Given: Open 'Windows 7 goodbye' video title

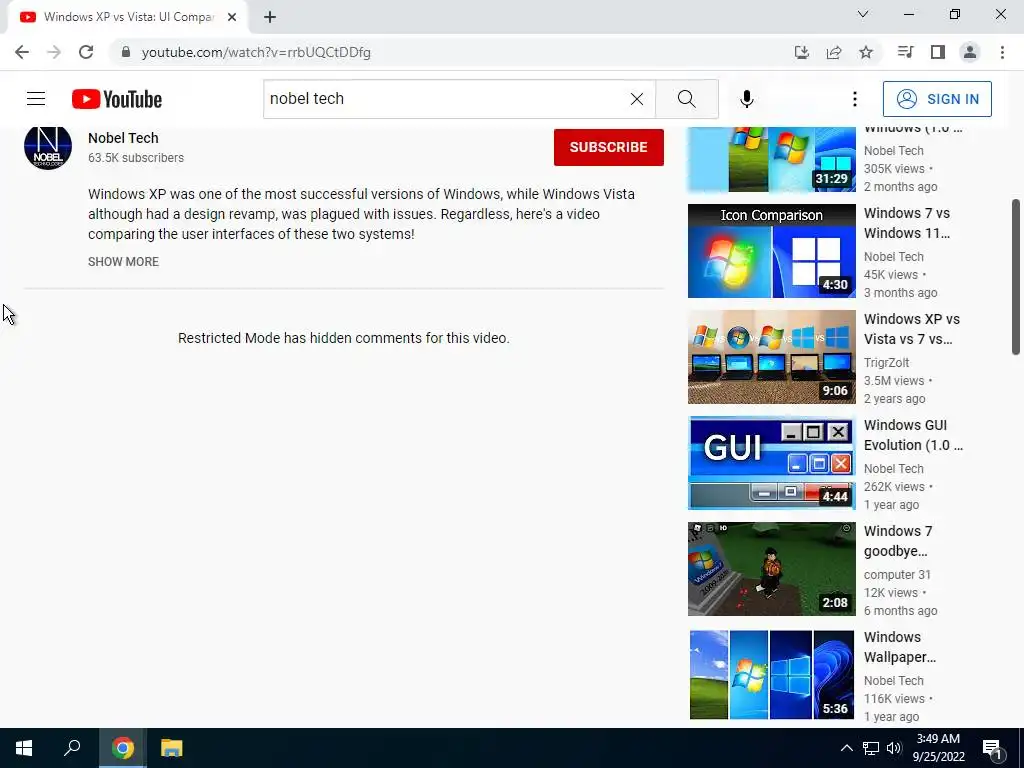Looking at the screenshot, I should 898,541.
